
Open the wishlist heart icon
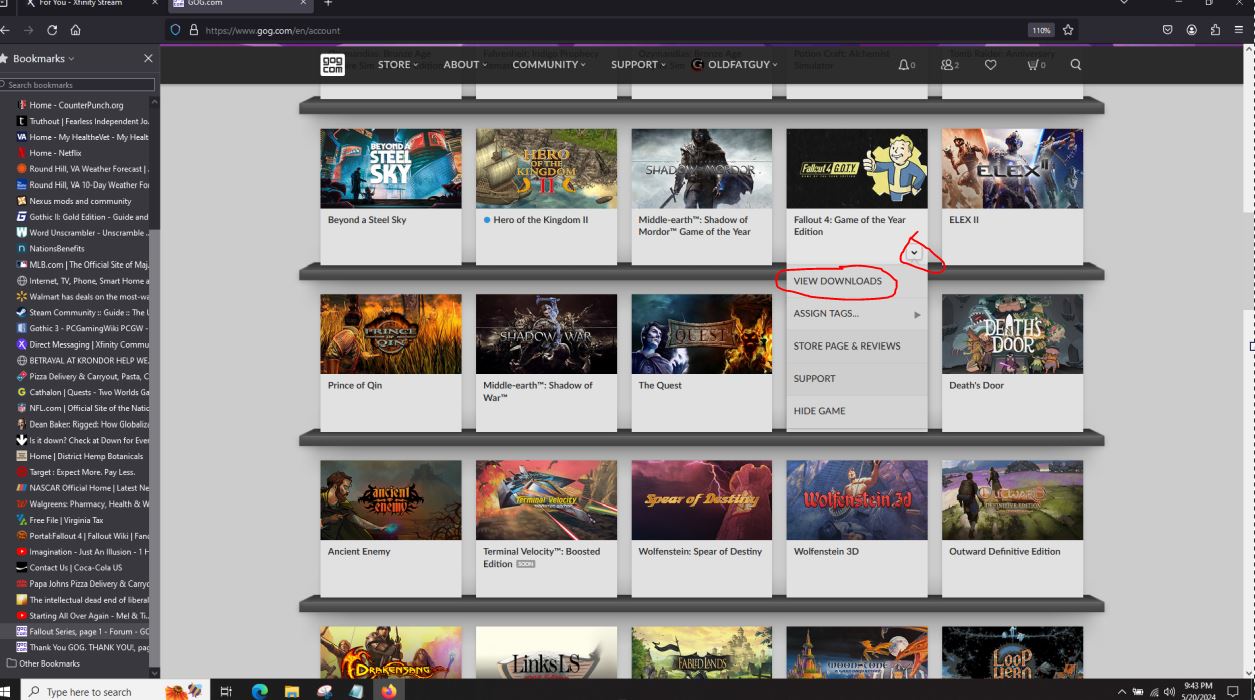coord(991,65)
